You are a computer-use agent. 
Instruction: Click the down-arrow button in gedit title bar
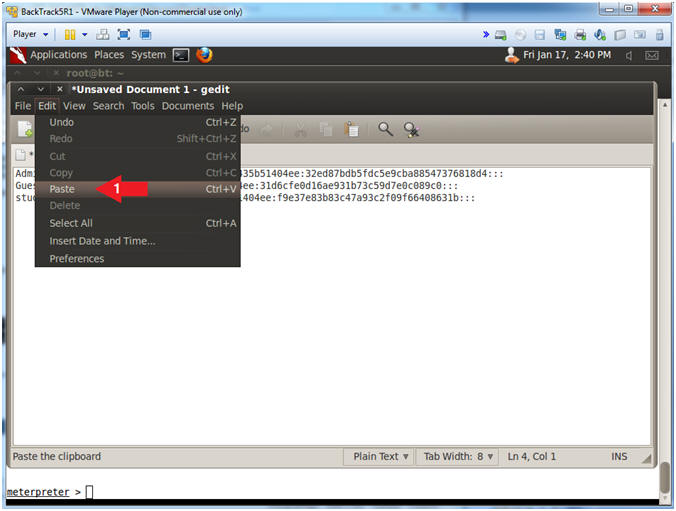click(x=41, y=89)
